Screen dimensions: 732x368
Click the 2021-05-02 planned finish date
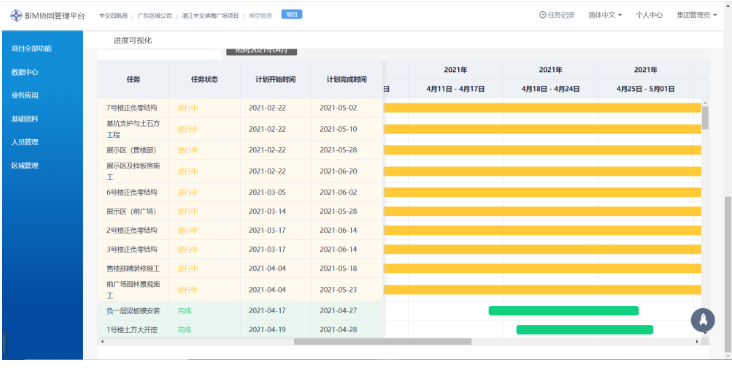pyautogui.click(x=338, y=108)
